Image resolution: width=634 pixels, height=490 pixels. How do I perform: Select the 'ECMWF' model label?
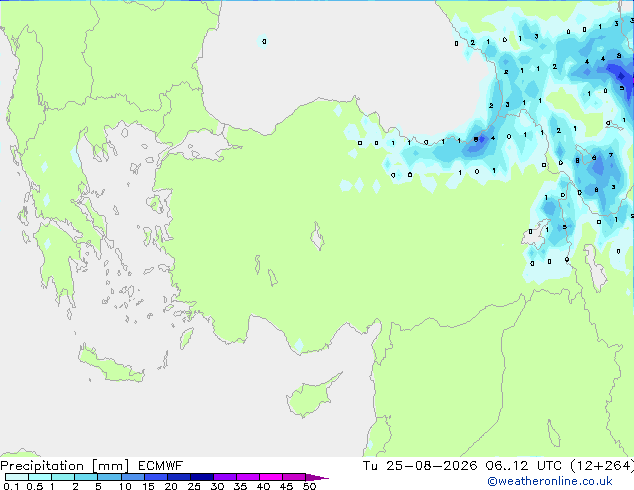click(161, 466)
